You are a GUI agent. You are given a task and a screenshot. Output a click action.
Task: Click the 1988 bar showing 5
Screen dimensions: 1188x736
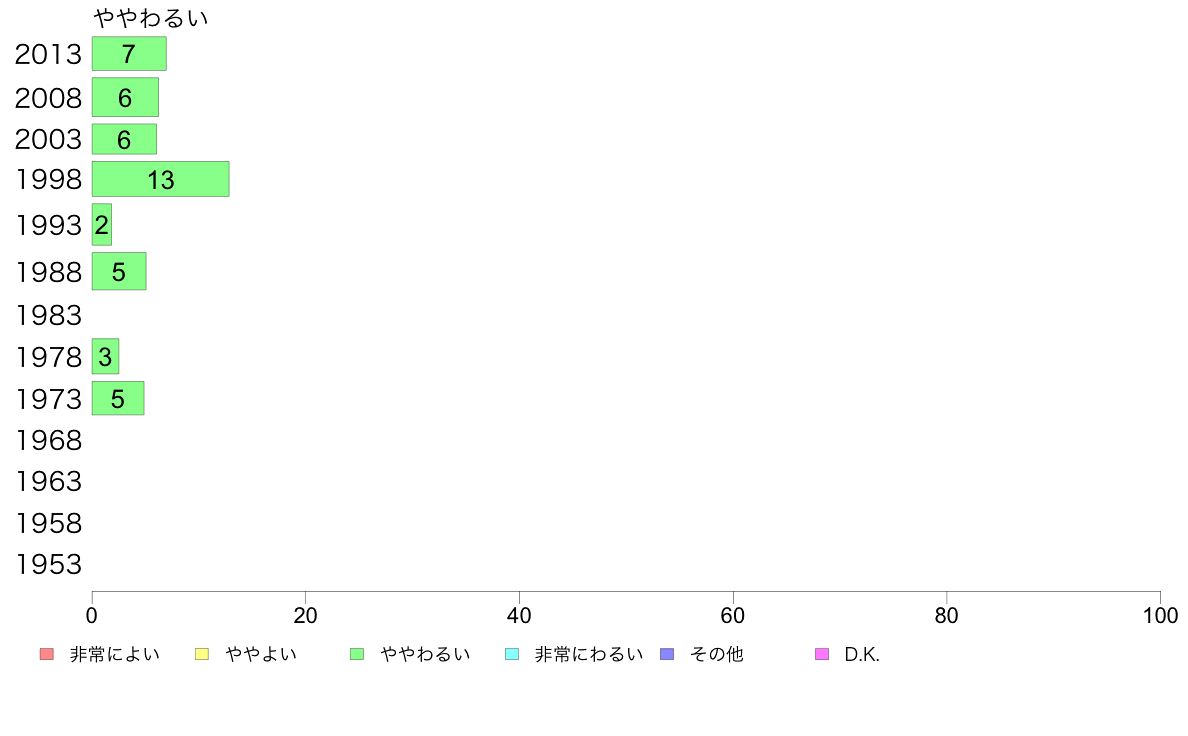point(119,271)
